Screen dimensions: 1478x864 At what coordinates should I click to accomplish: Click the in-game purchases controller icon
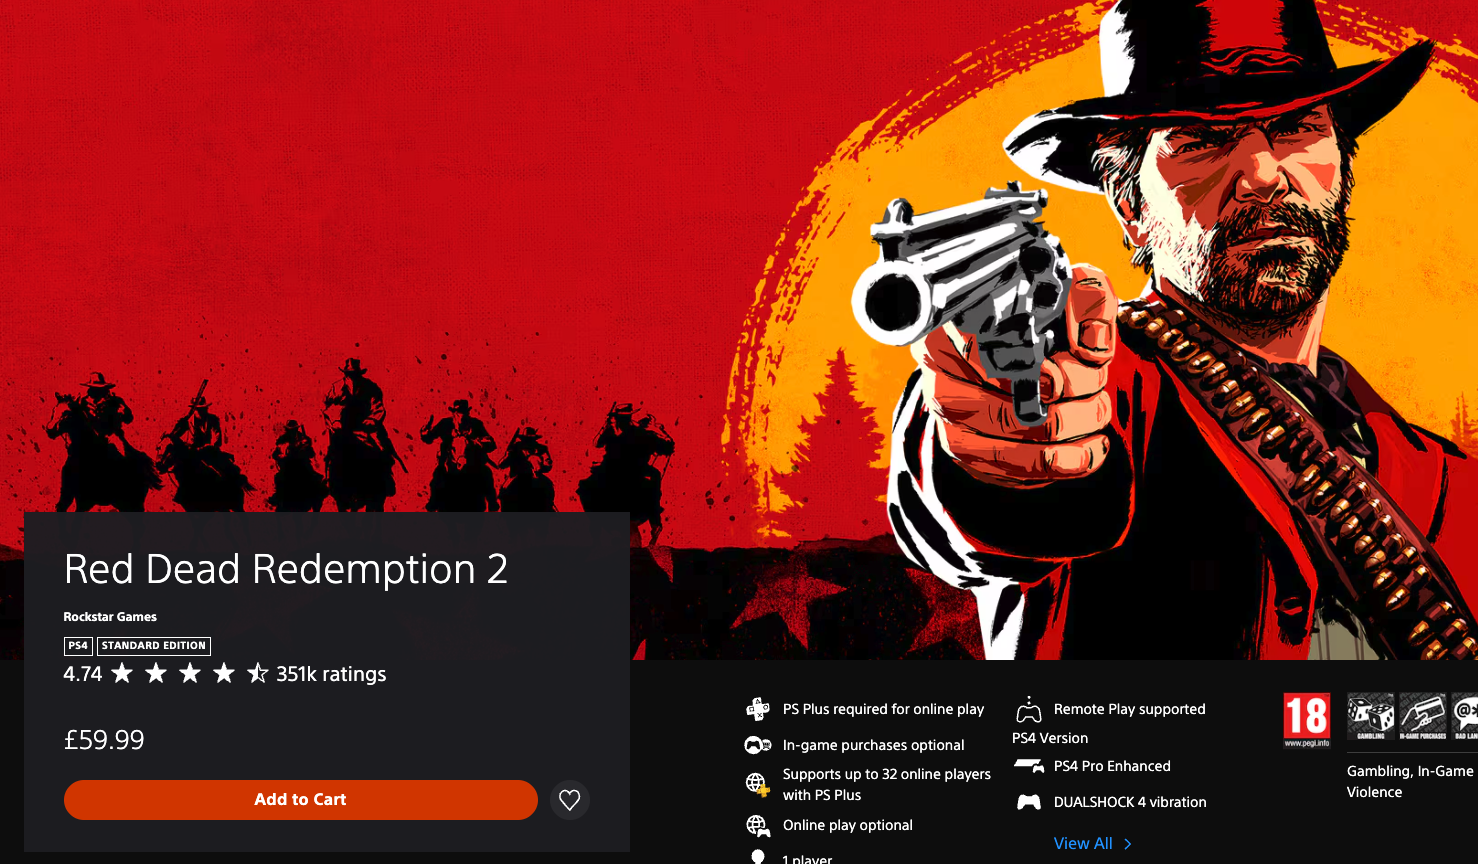(758, 745)
